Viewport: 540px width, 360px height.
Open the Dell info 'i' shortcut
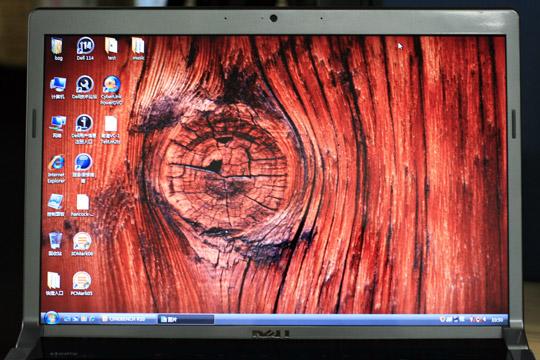click(84, 129)
